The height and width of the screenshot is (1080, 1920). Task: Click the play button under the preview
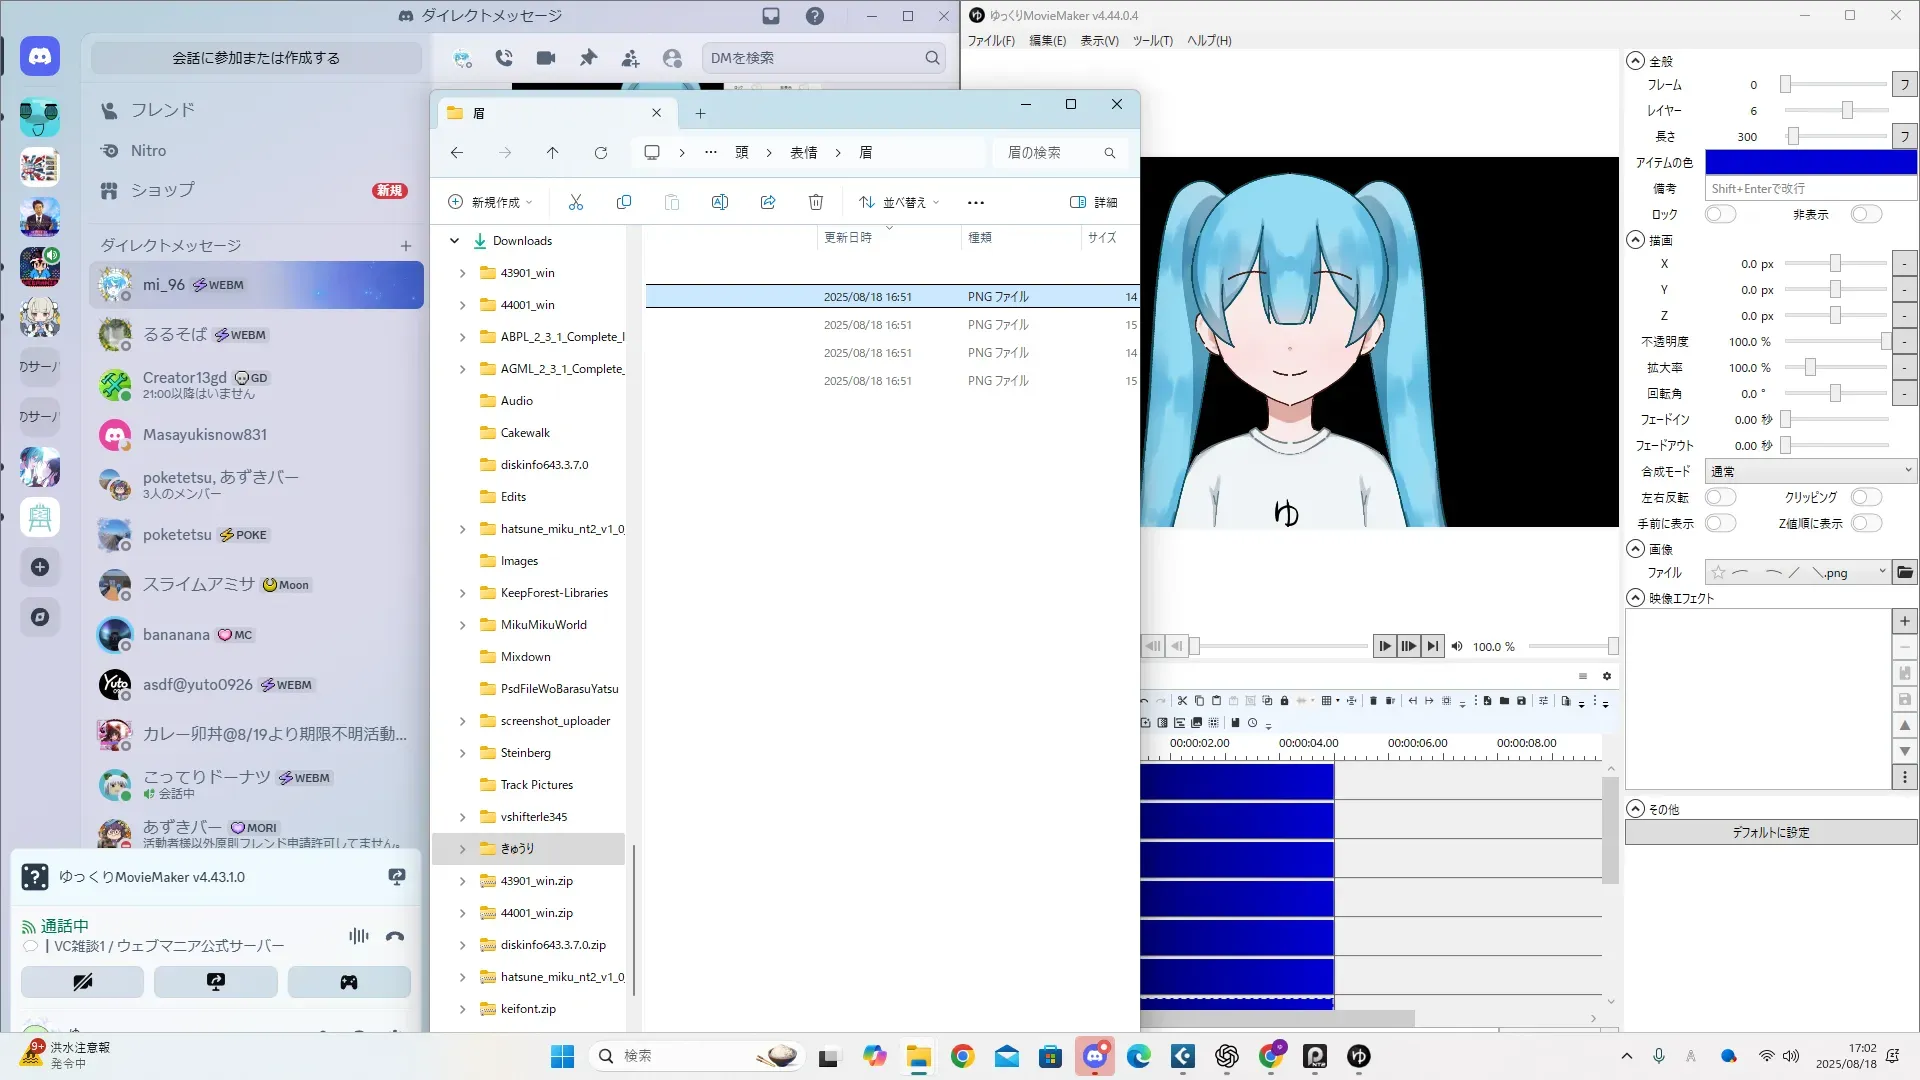(x=1384, y=646)
